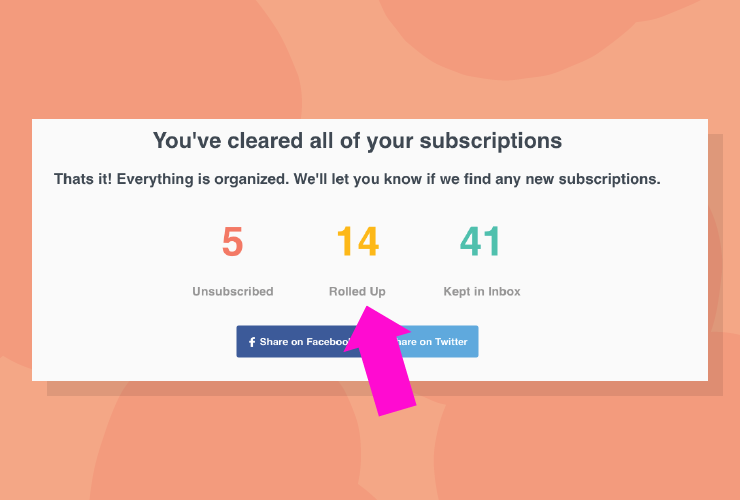Click the 'You've cleared all of your subscriptions' heading

(357, 140)
